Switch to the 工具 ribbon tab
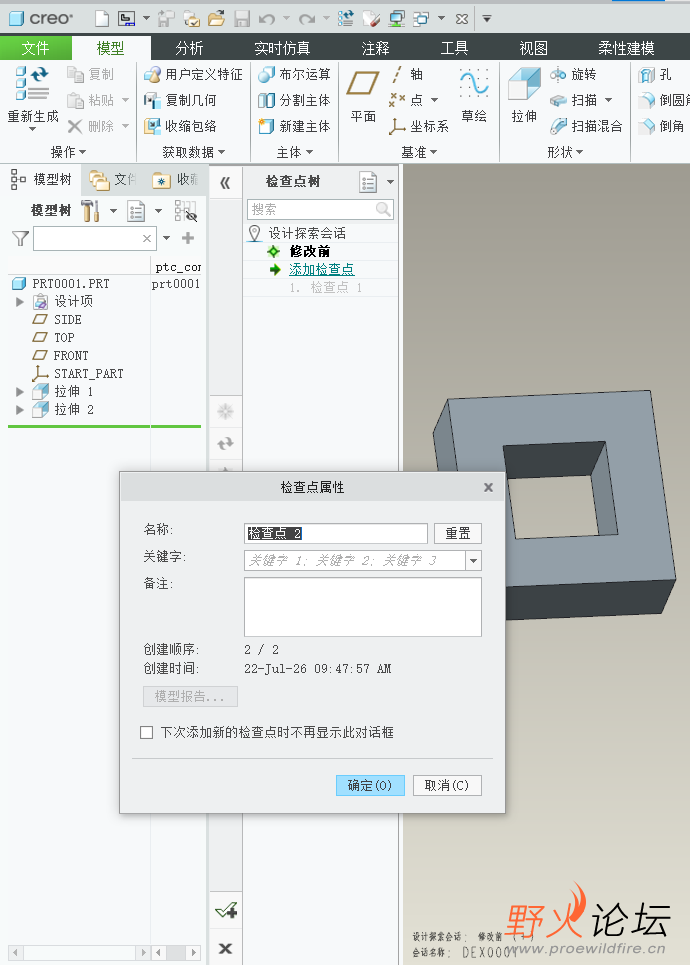The height and width of the screenshot is (965, 690). click(x=454, y=48)
